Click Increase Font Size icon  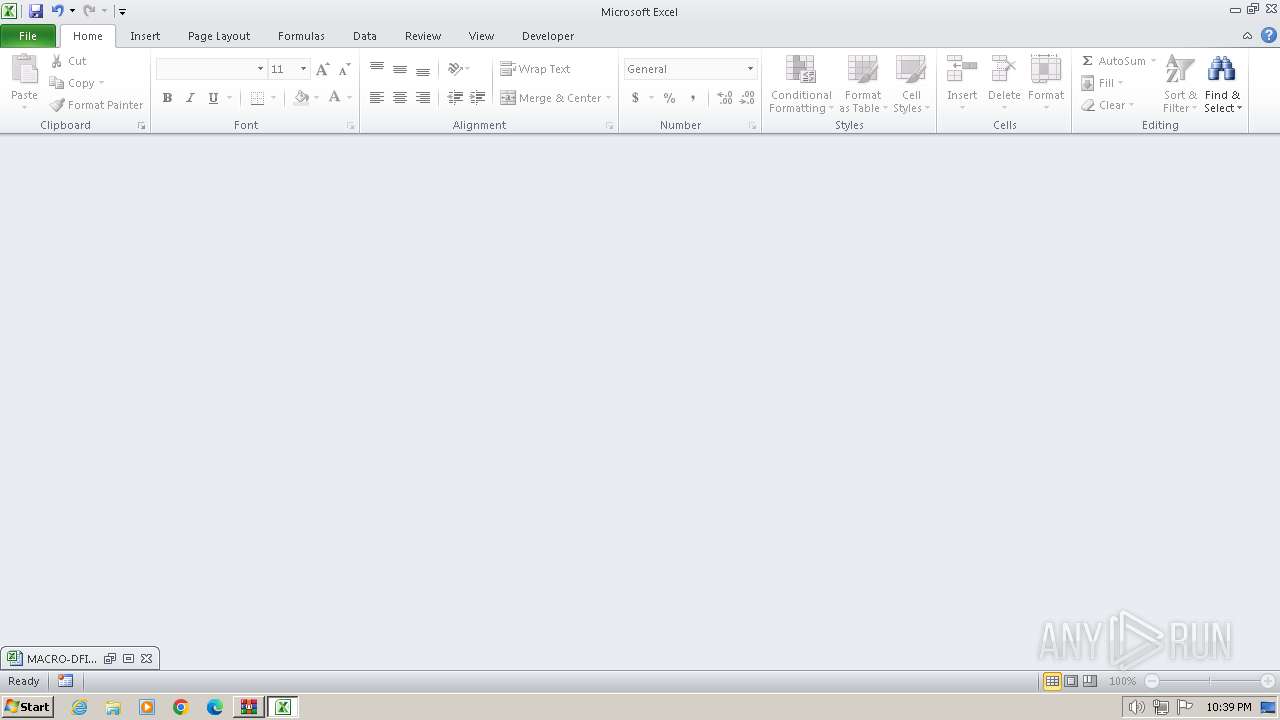click(322, 69)
